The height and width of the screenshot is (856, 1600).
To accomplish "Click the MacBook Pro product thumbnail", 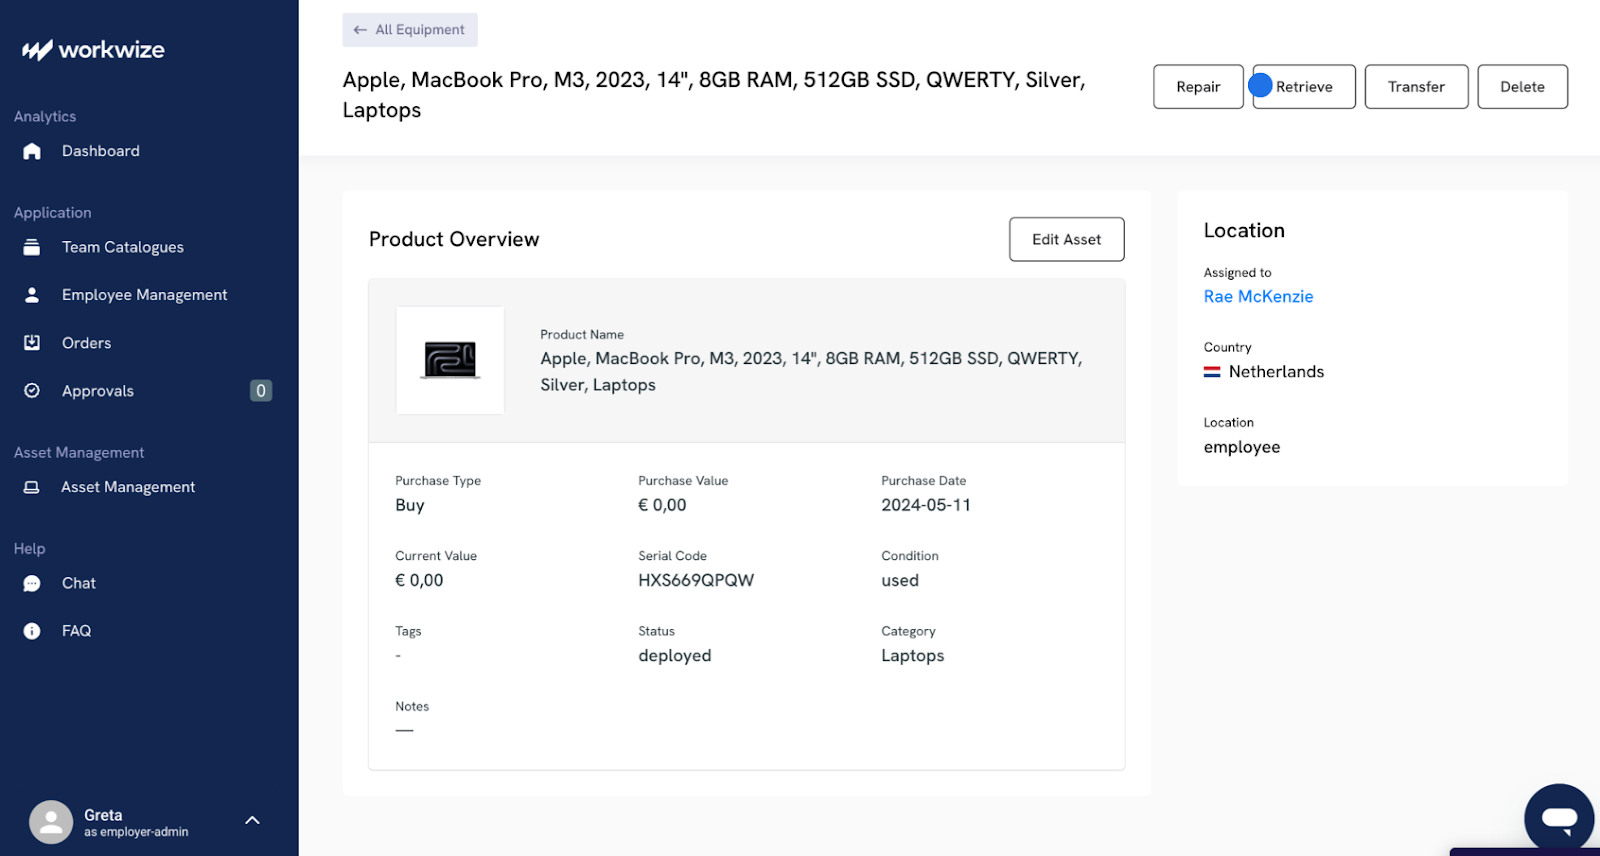I will coord(450,360).
